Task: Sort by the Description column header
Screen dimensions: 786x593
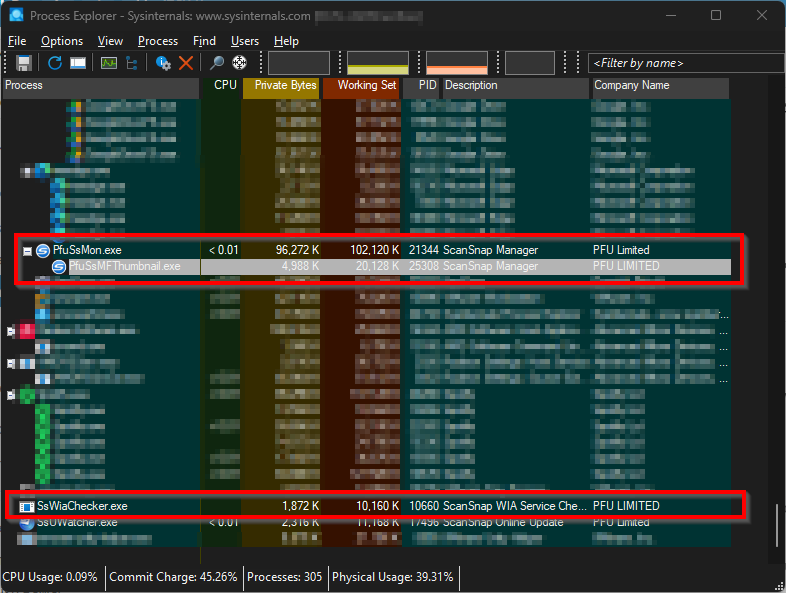Action: (515, 86)
